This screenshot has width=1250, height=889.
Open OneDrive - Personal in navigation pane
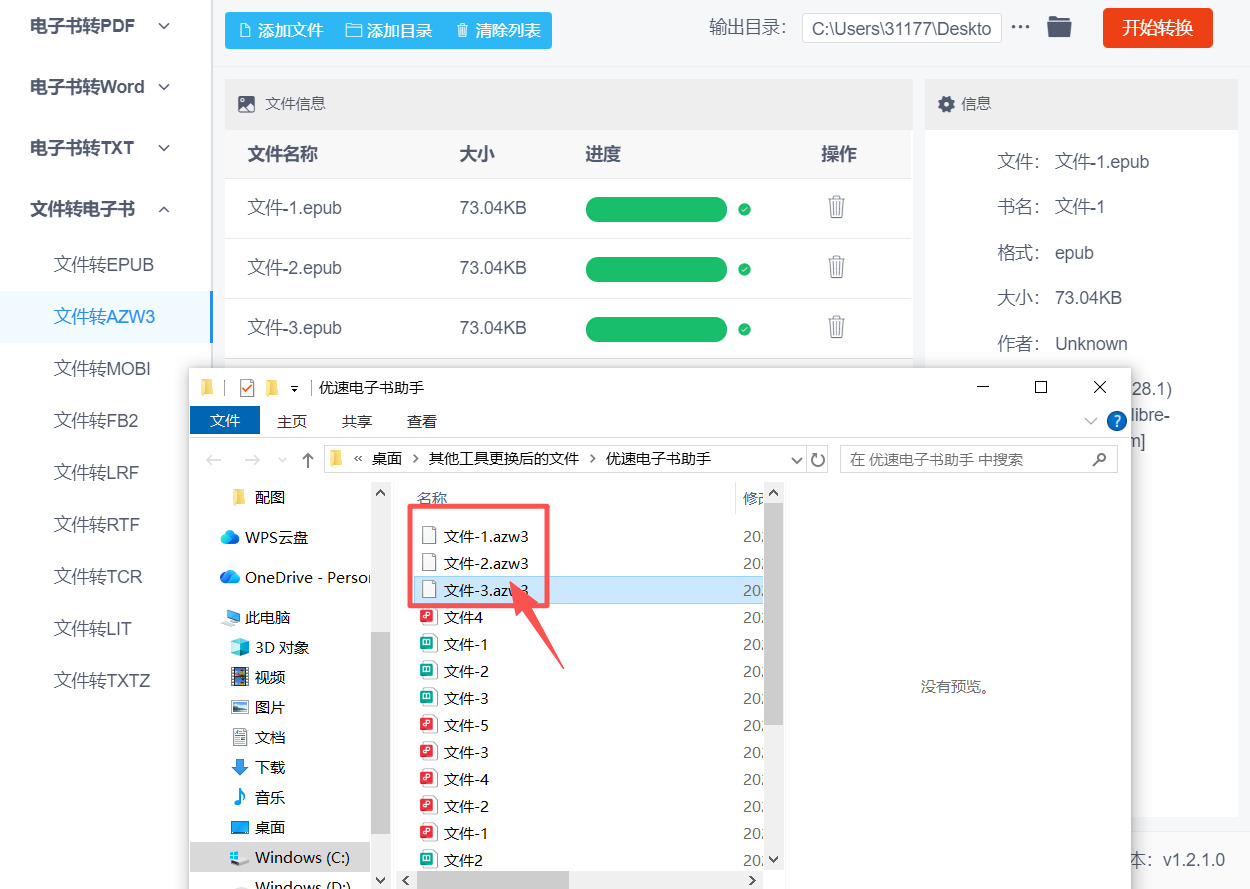tap(295, 577)
